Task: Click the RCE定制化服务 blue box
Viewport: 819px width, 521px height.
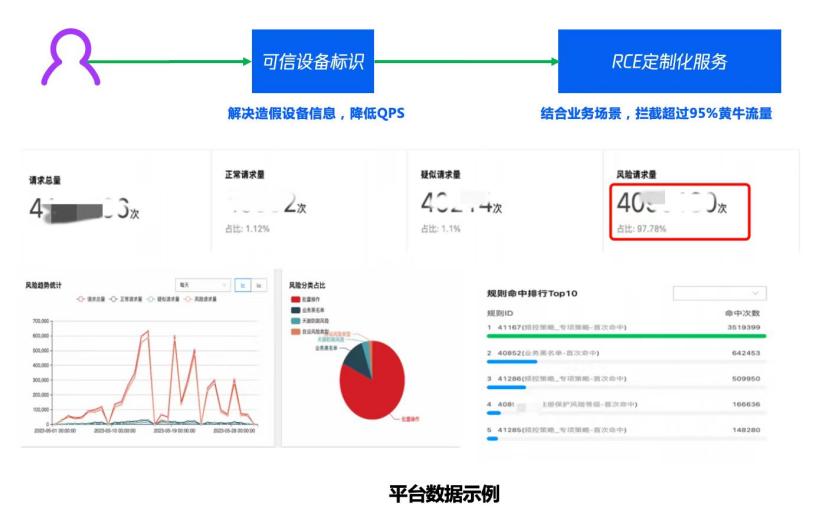Action: [x=669, y=61]
